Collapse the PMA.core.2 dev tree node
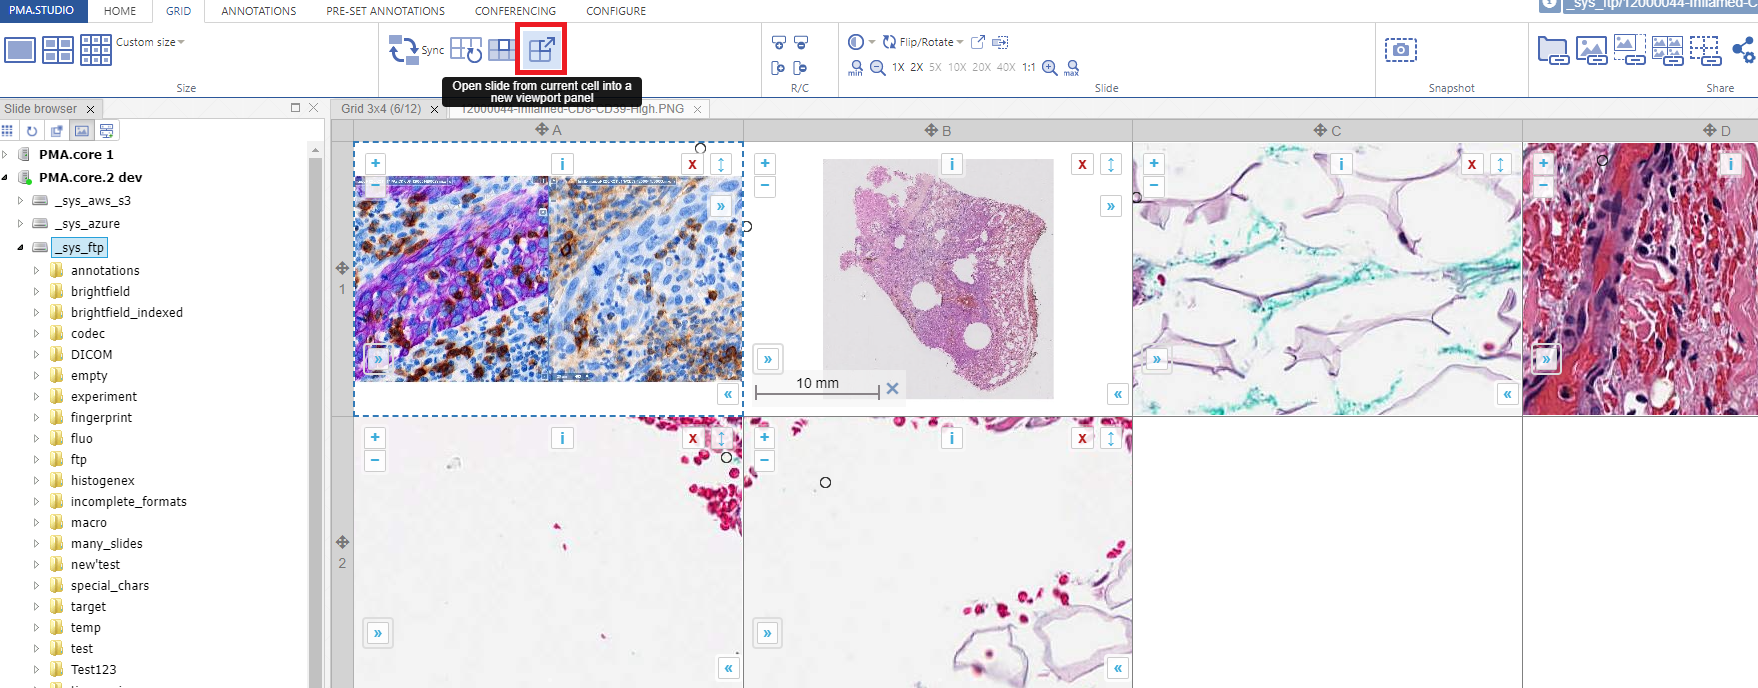The height and width of the screenshot is (688, 1758). pyautogui.click(x=5, y=178)
